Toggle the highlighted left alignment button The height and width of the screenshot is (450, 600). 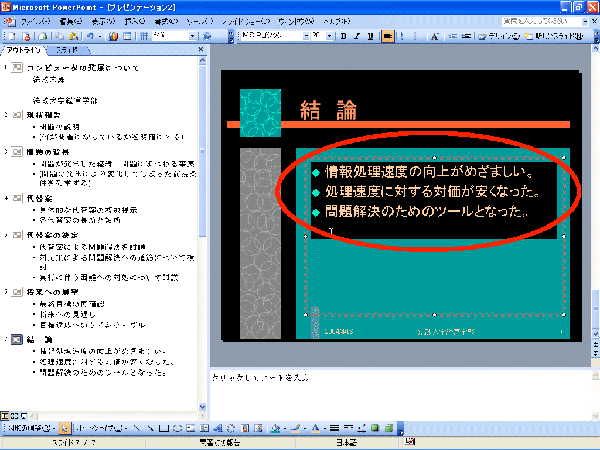pyautogui.click(x=388, y=36)
